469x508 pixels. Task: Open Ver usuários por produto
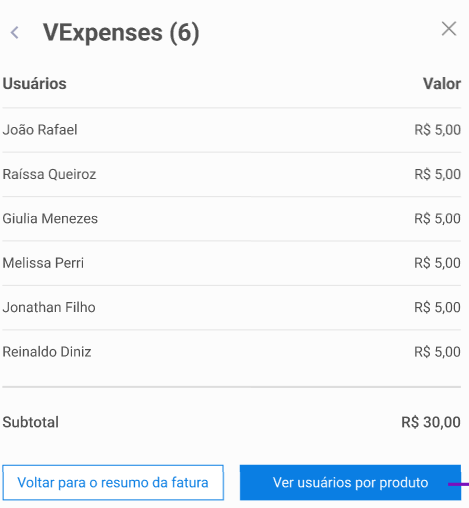coord(350,482)
